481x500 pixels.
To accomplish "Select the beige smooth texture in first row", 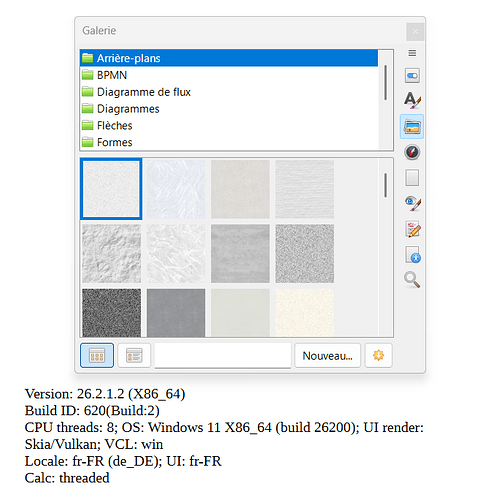I will tap(240, 189).
